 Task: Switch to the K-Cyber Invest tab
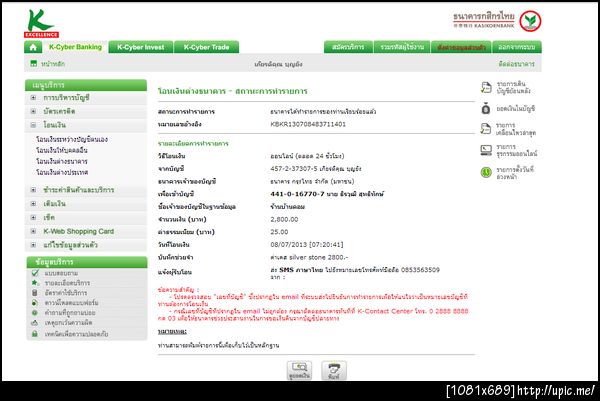[x=141, y=47]
